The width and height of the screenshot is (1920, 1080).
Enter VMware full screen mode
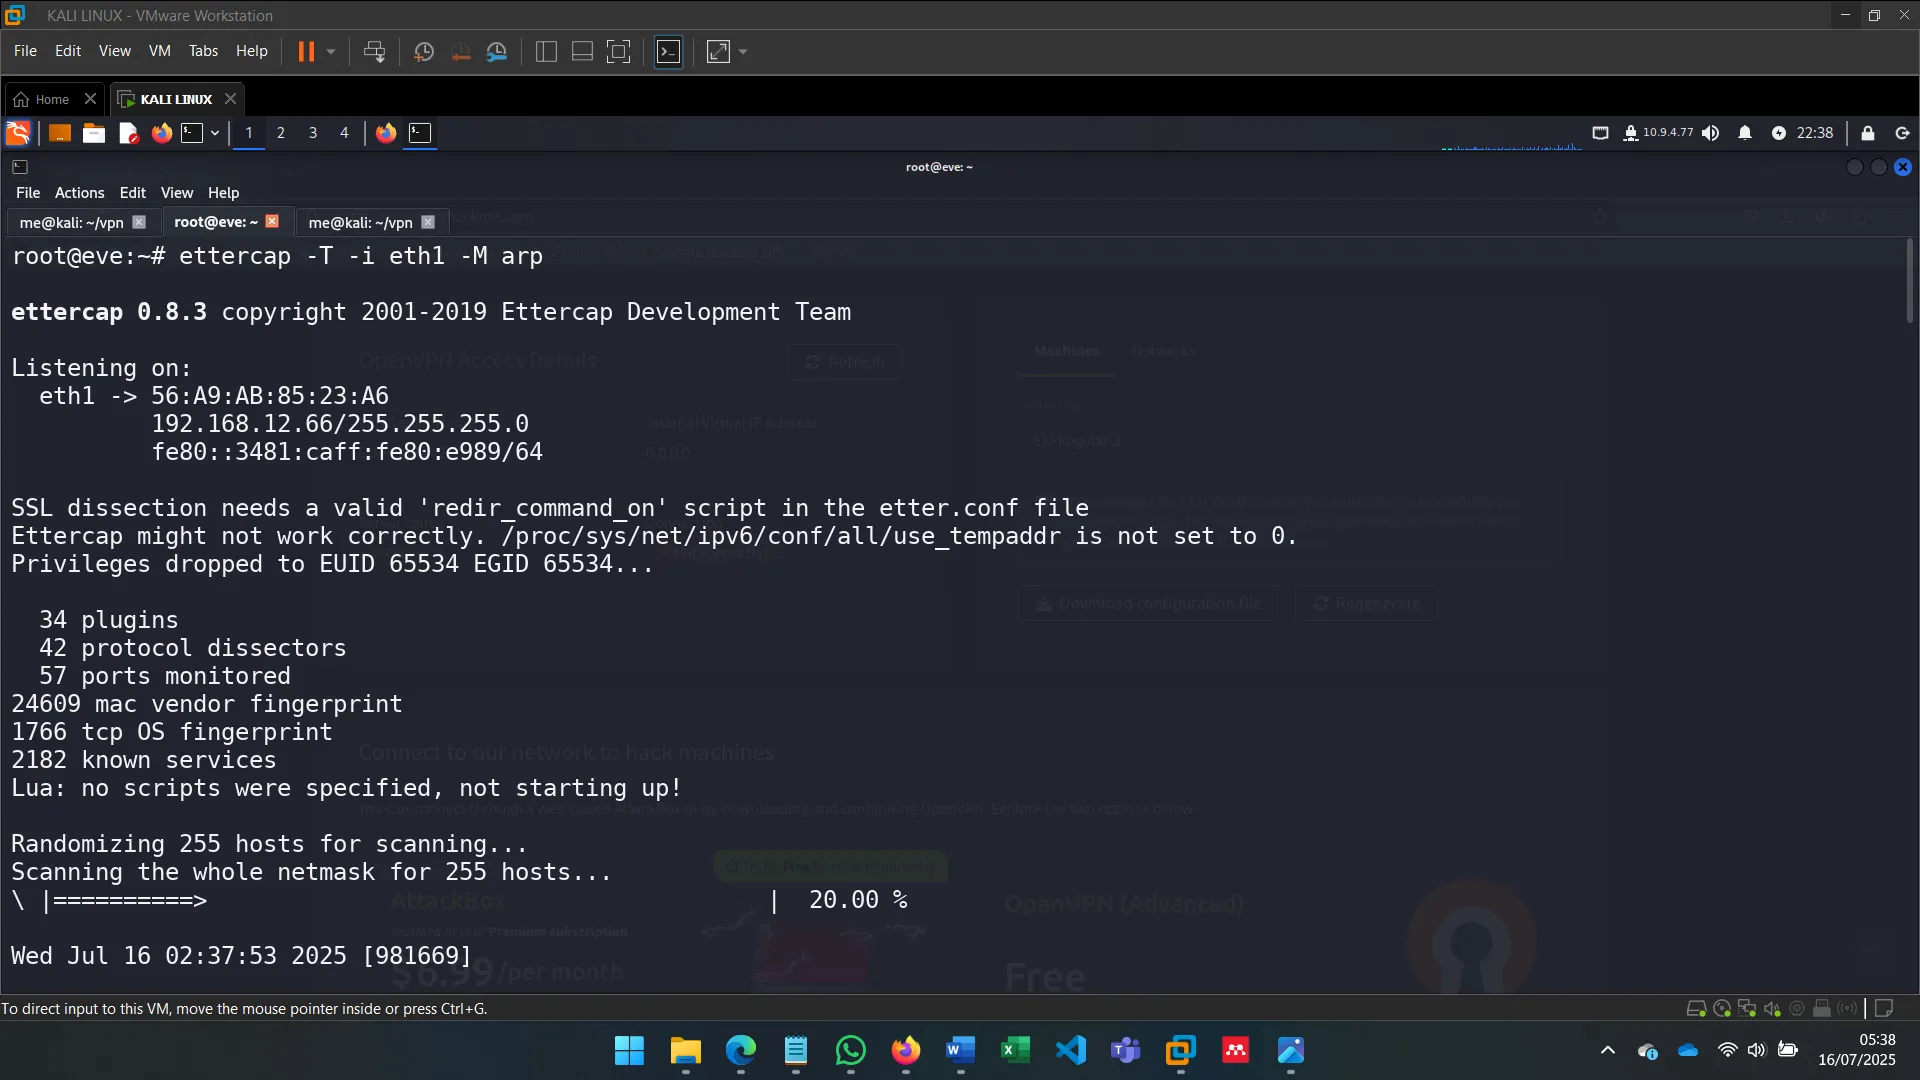(619, 52)
